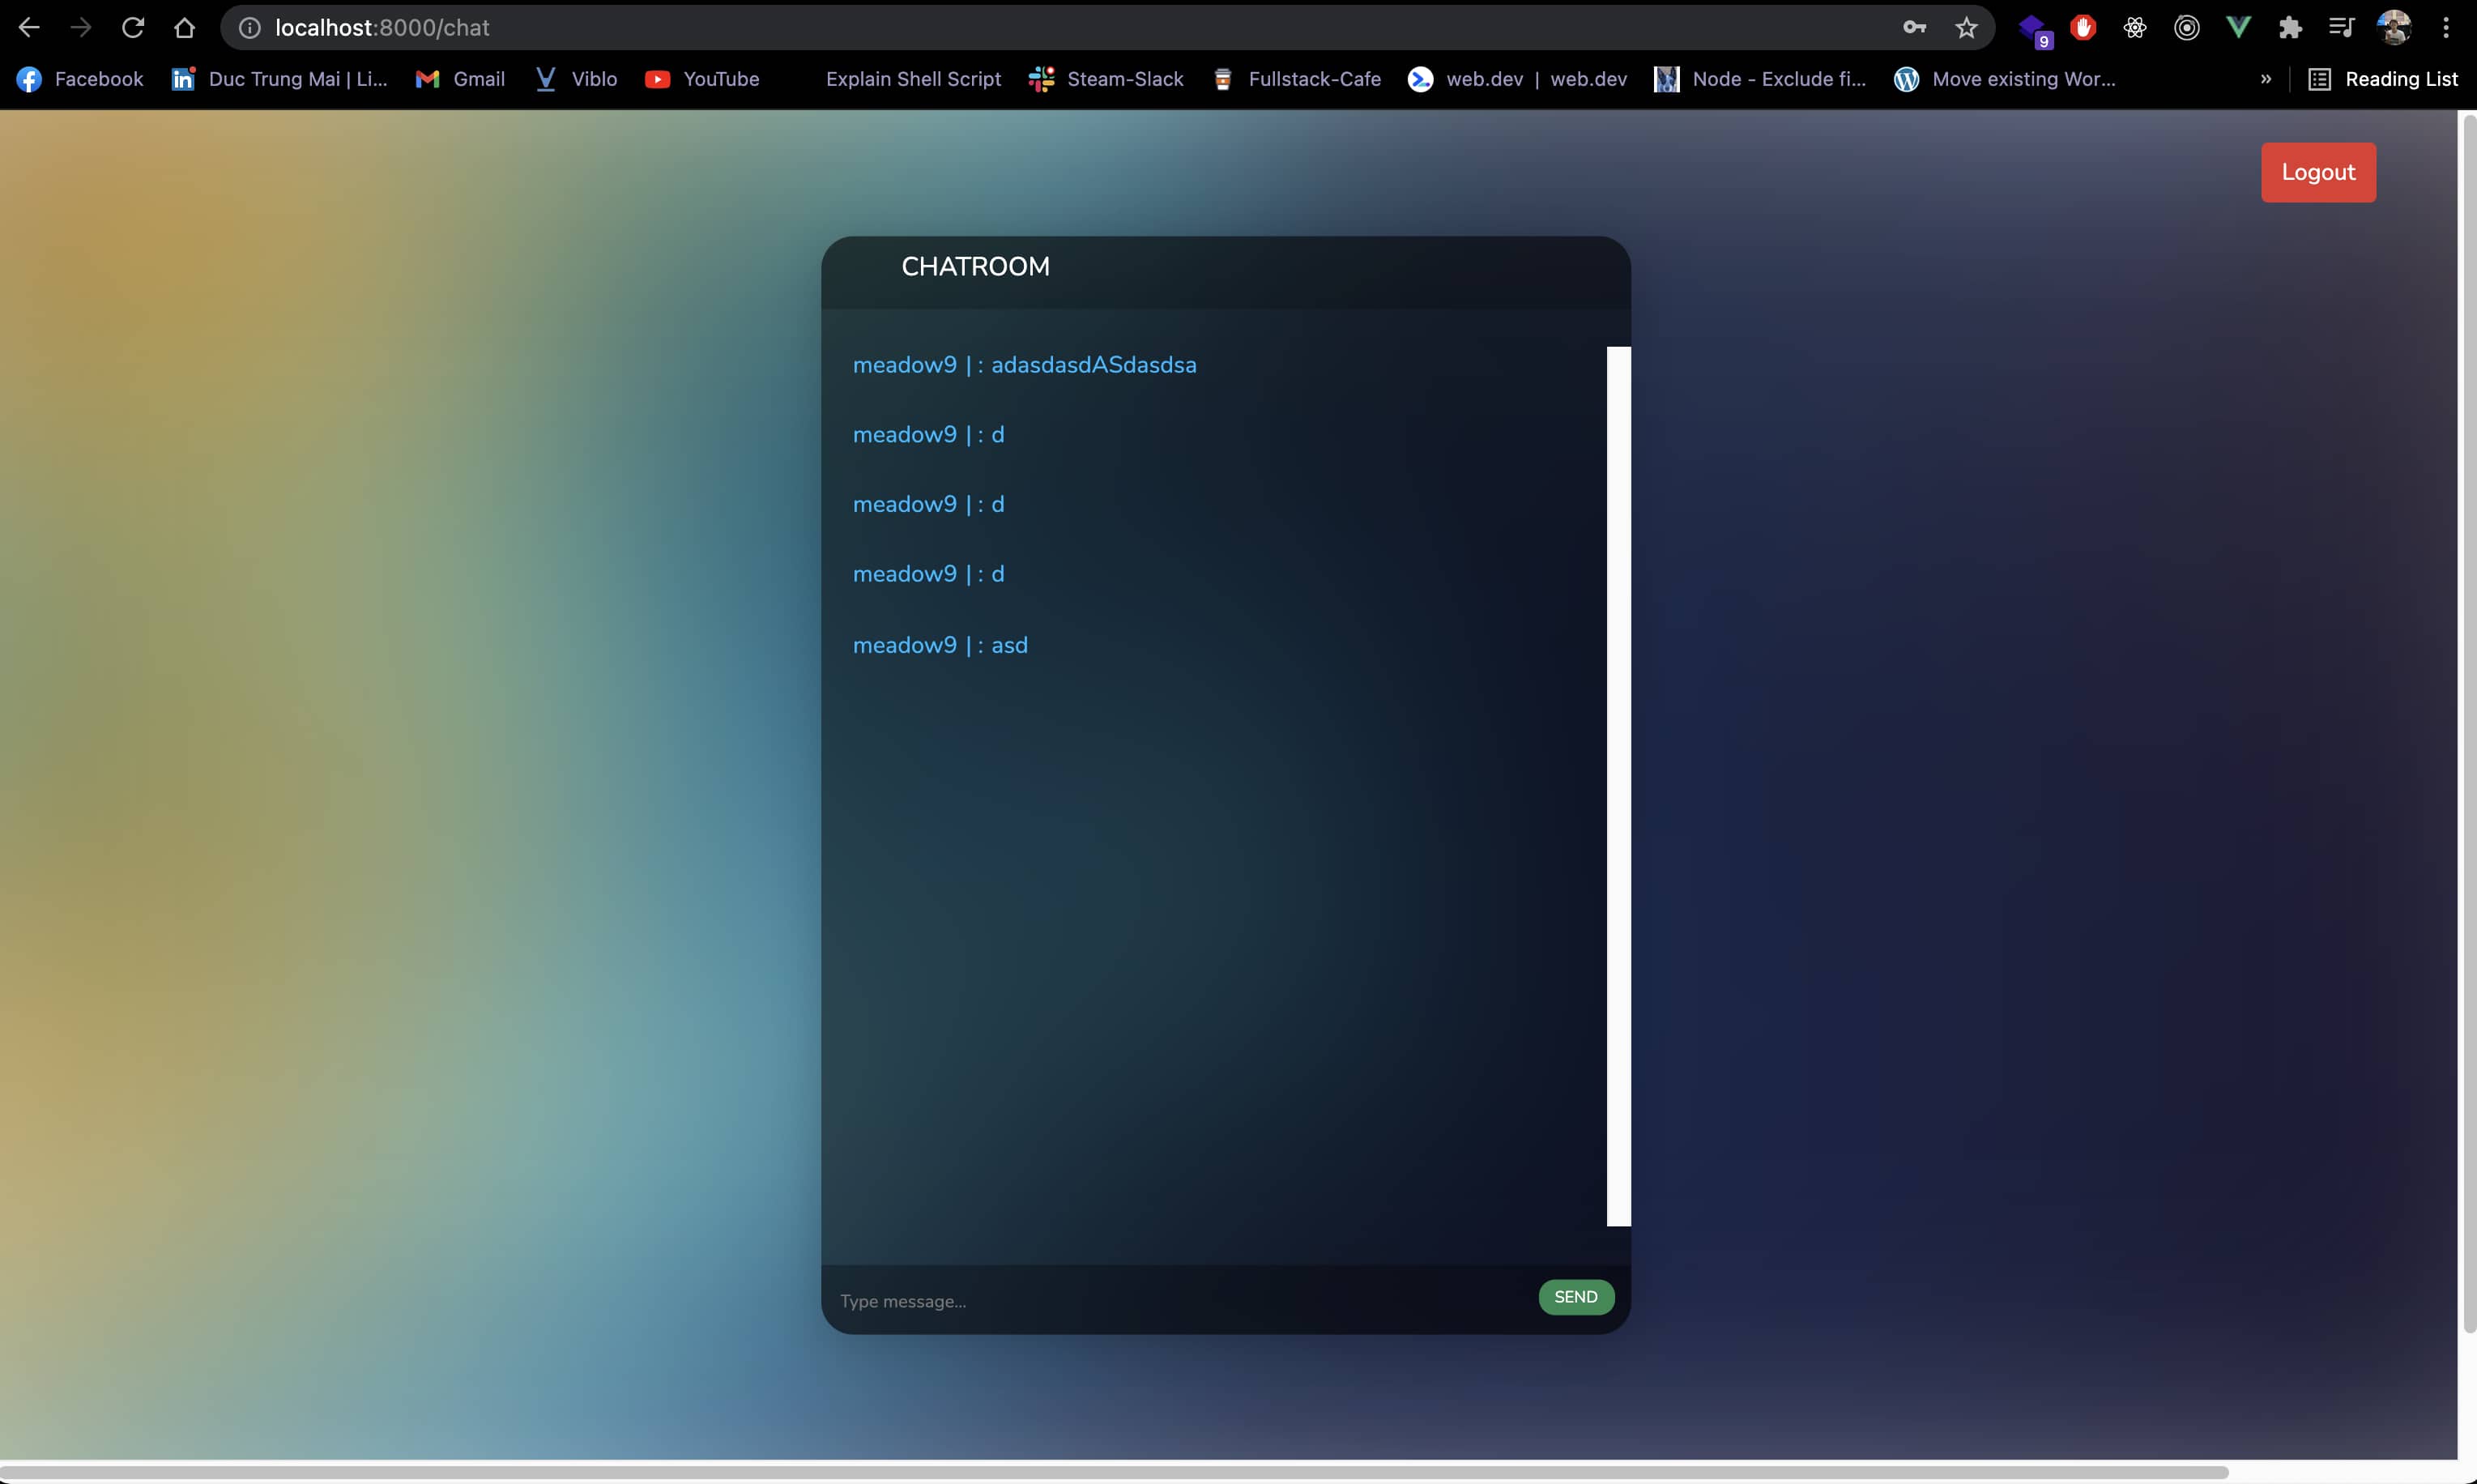The height and width of the screenshot is (1484, 2477).
Task: Click the AdBlock stop-hand extension icon
Action: tap(2083, 27)
